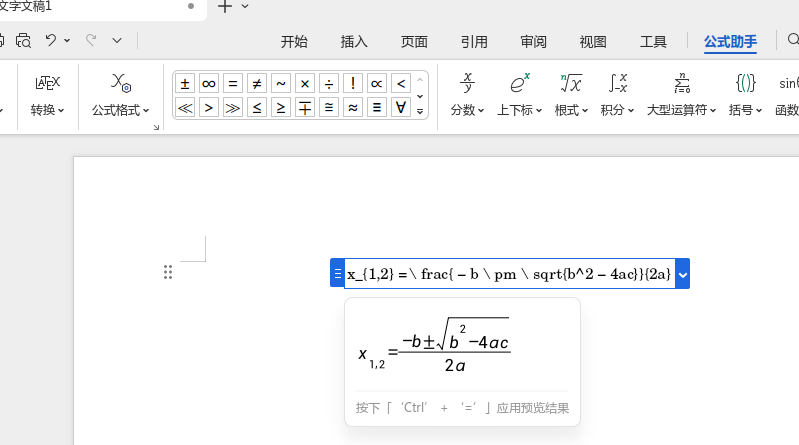The height and width of the screenshot is (445, 799).
Task: Switch to the 审阅 tab
Action: click(534, 41)
